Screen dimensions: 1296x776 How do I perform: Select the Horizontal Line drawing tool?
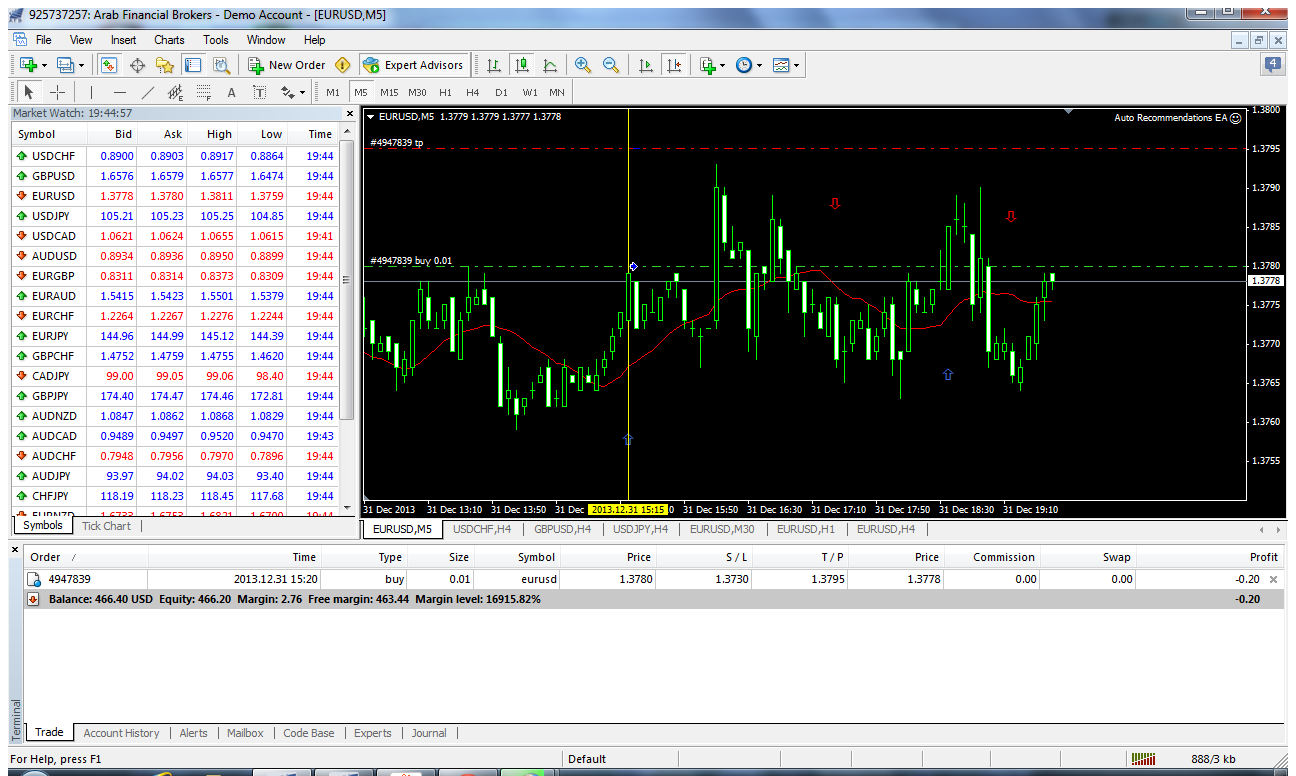click(120, 92)
